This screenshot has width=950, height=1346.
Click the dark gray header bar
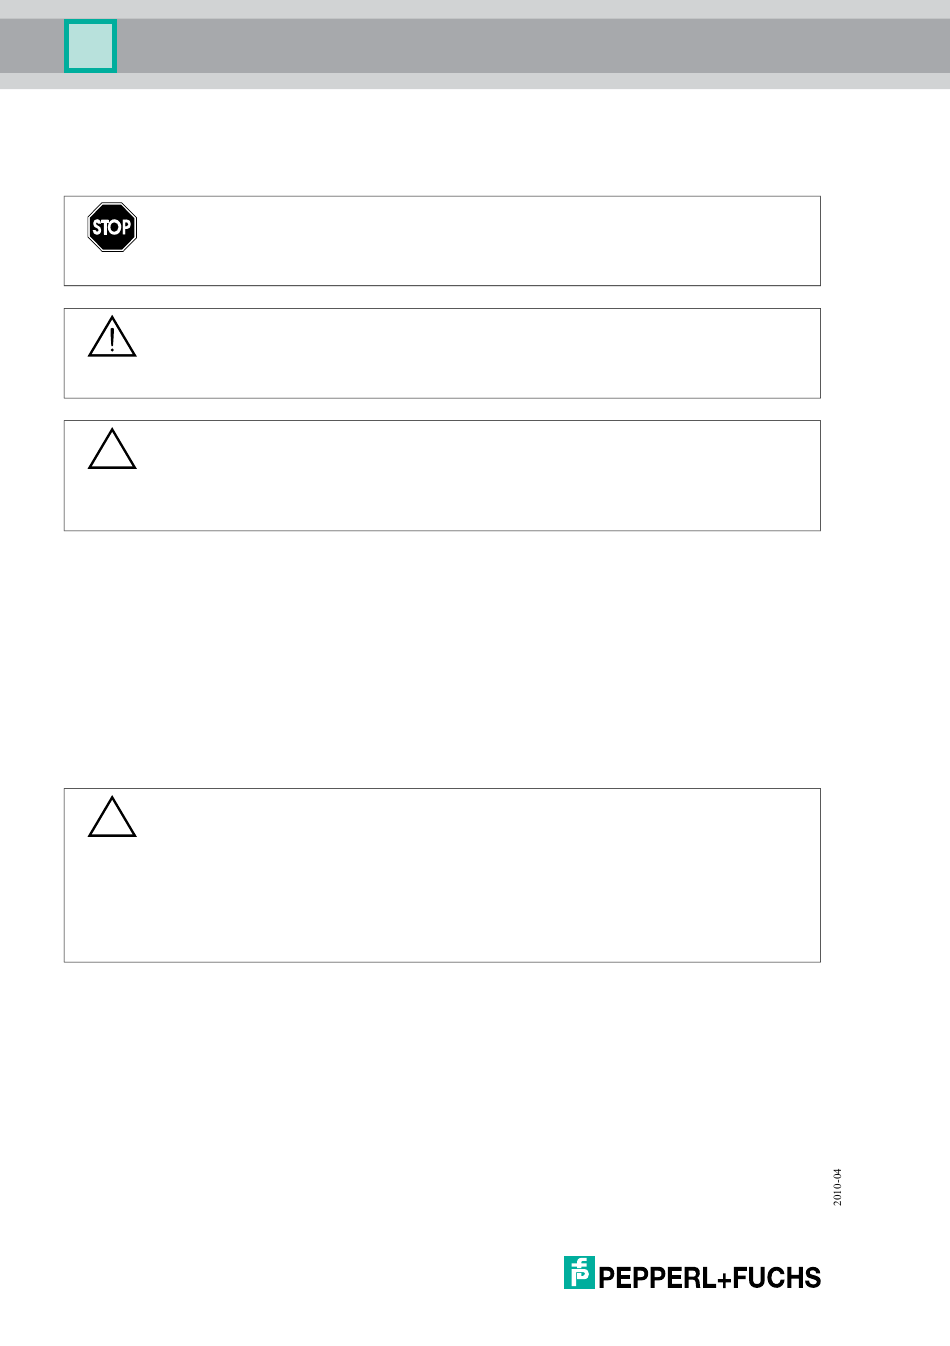coord(530,46)
